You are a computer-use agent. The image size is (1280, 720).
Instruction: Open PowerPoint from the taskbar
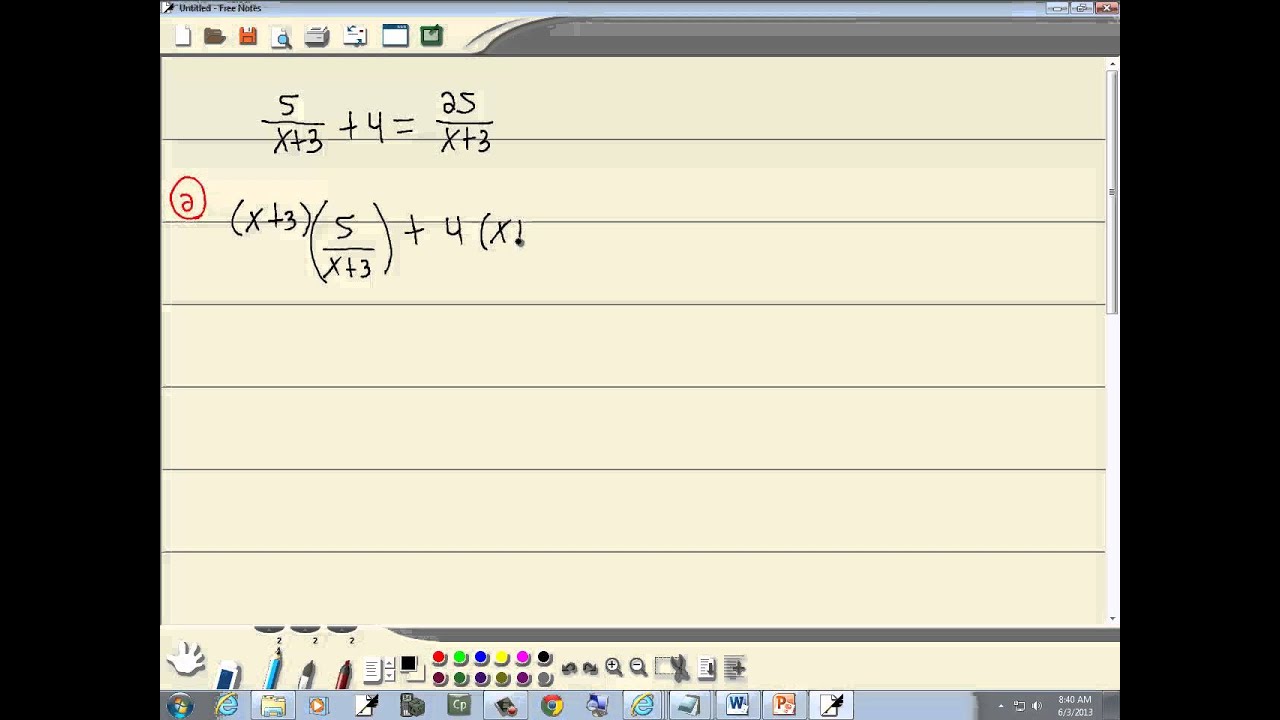click(784, 705)
